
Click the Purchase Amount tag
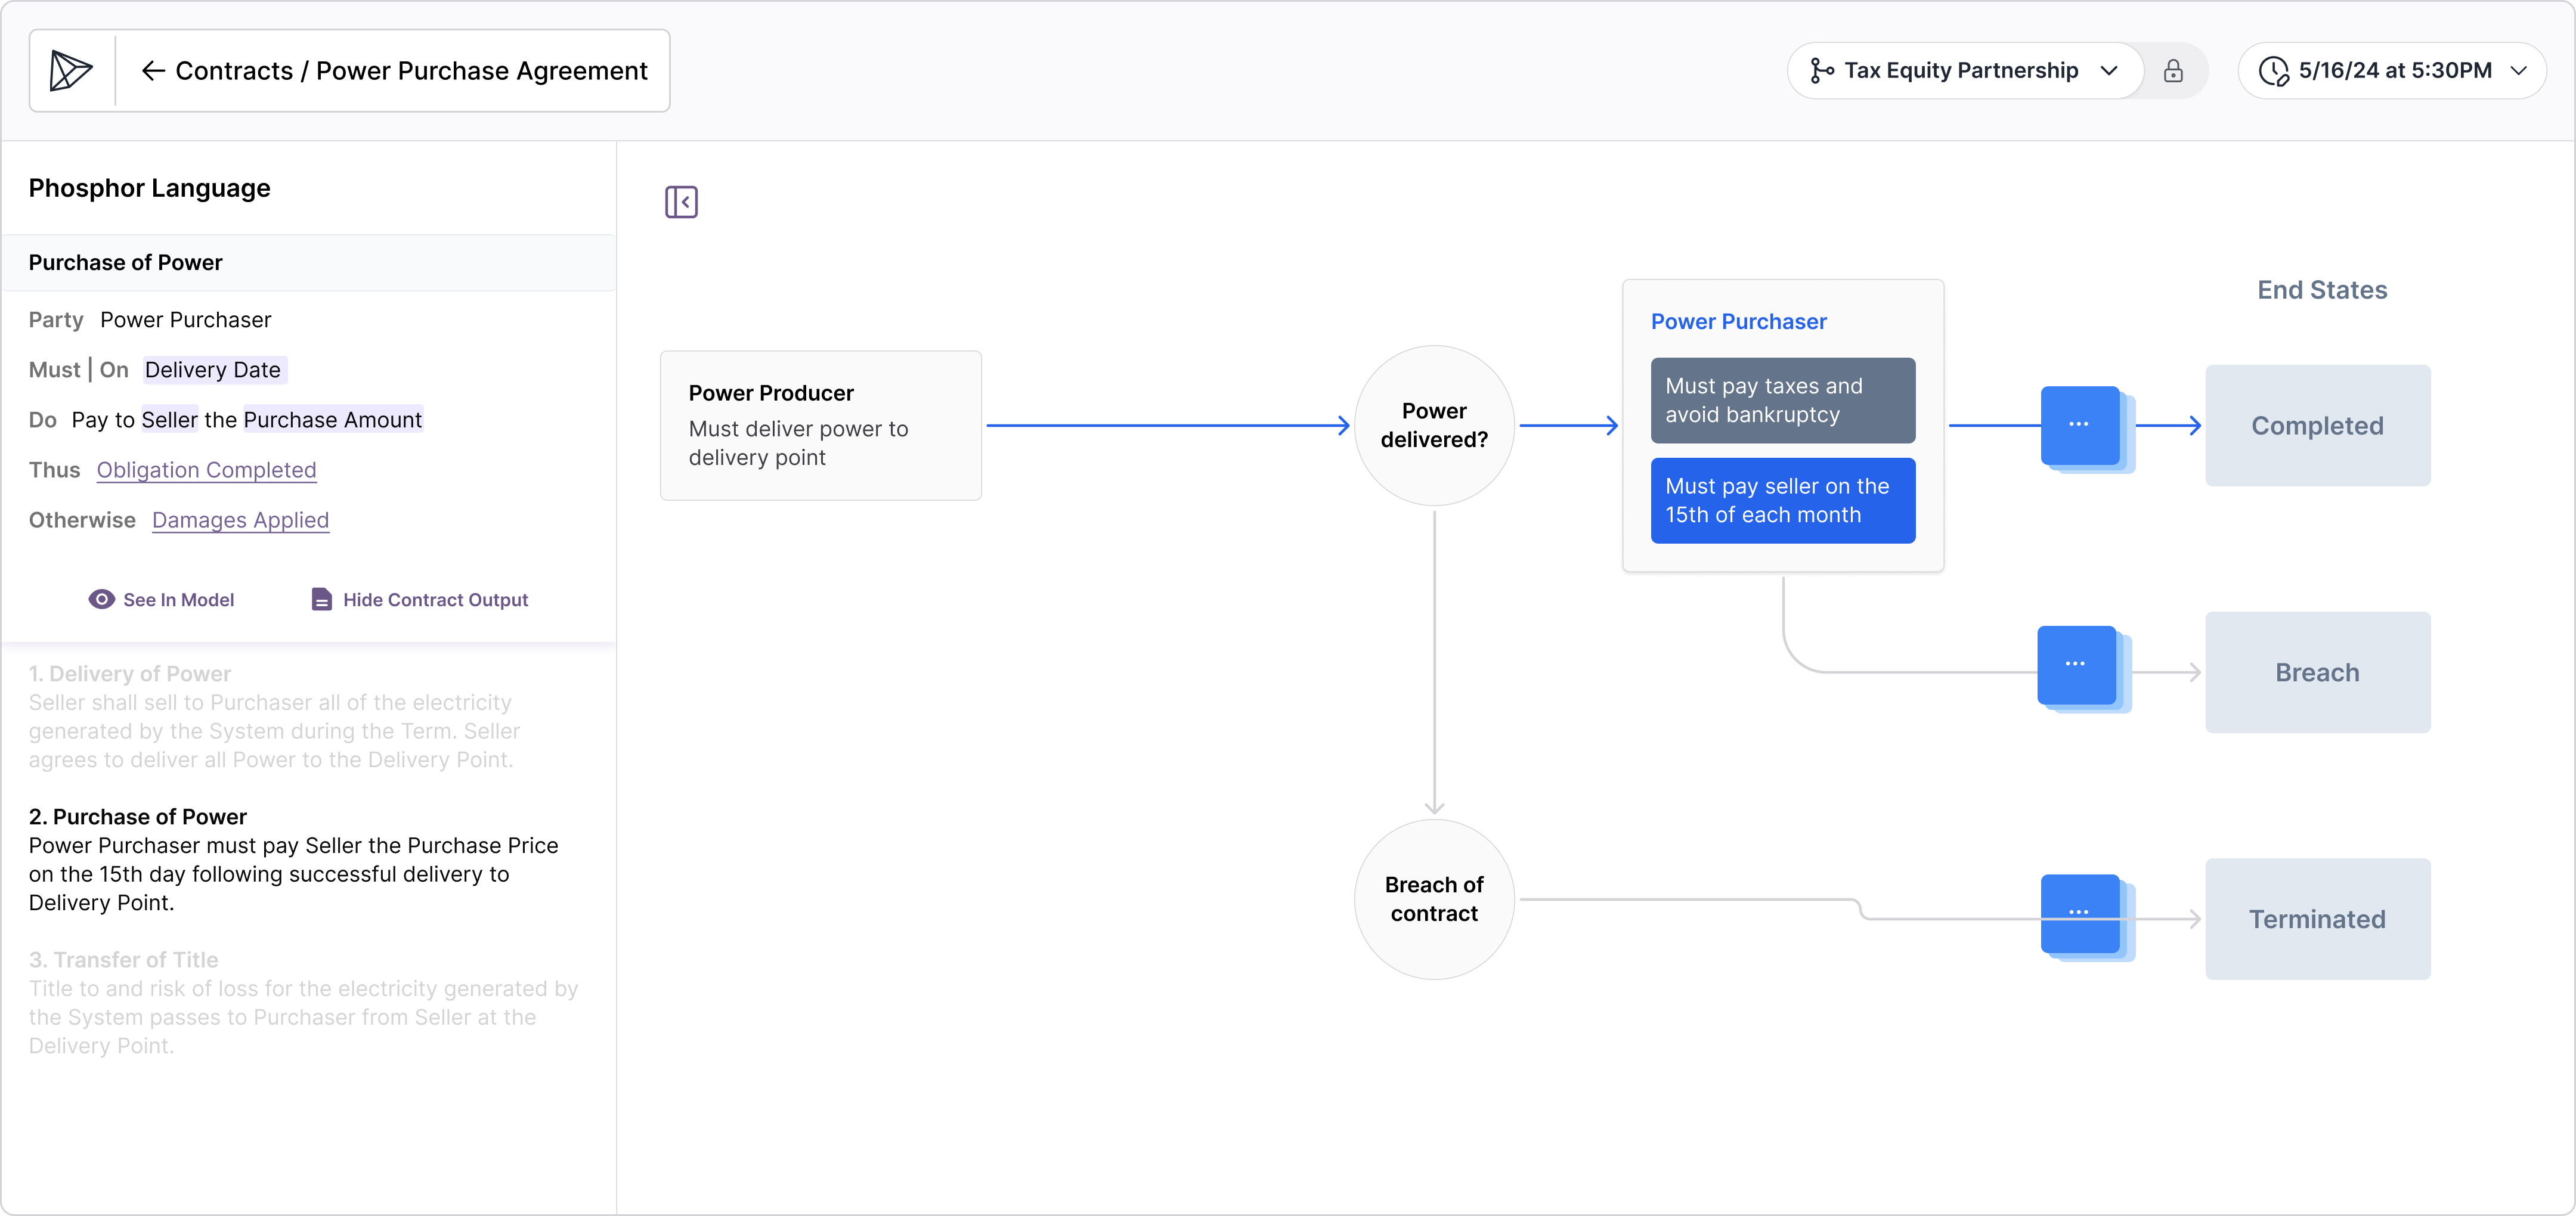(x=333, y=420)
